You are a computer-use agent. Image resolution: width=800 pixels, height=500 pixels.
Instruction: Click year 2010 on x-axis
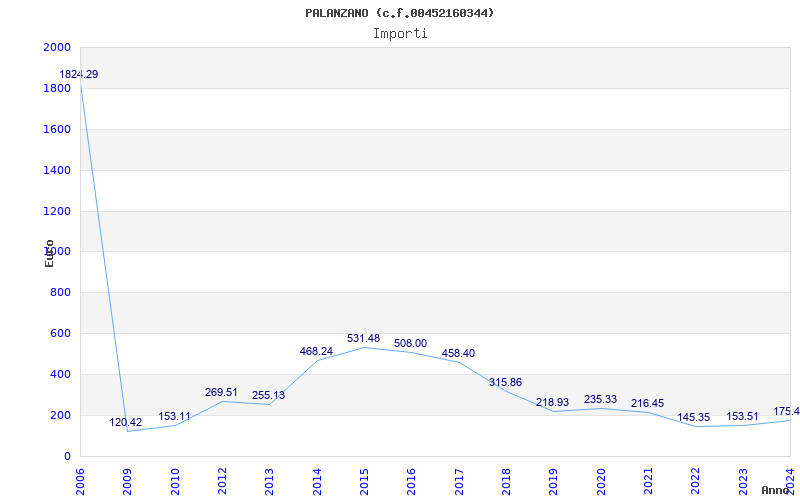[174, 482]
